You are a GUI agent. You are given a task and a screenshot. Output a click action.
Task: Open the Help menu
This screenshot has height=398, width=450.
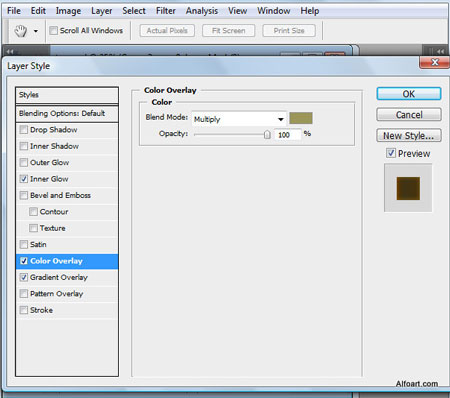point(310,11)
